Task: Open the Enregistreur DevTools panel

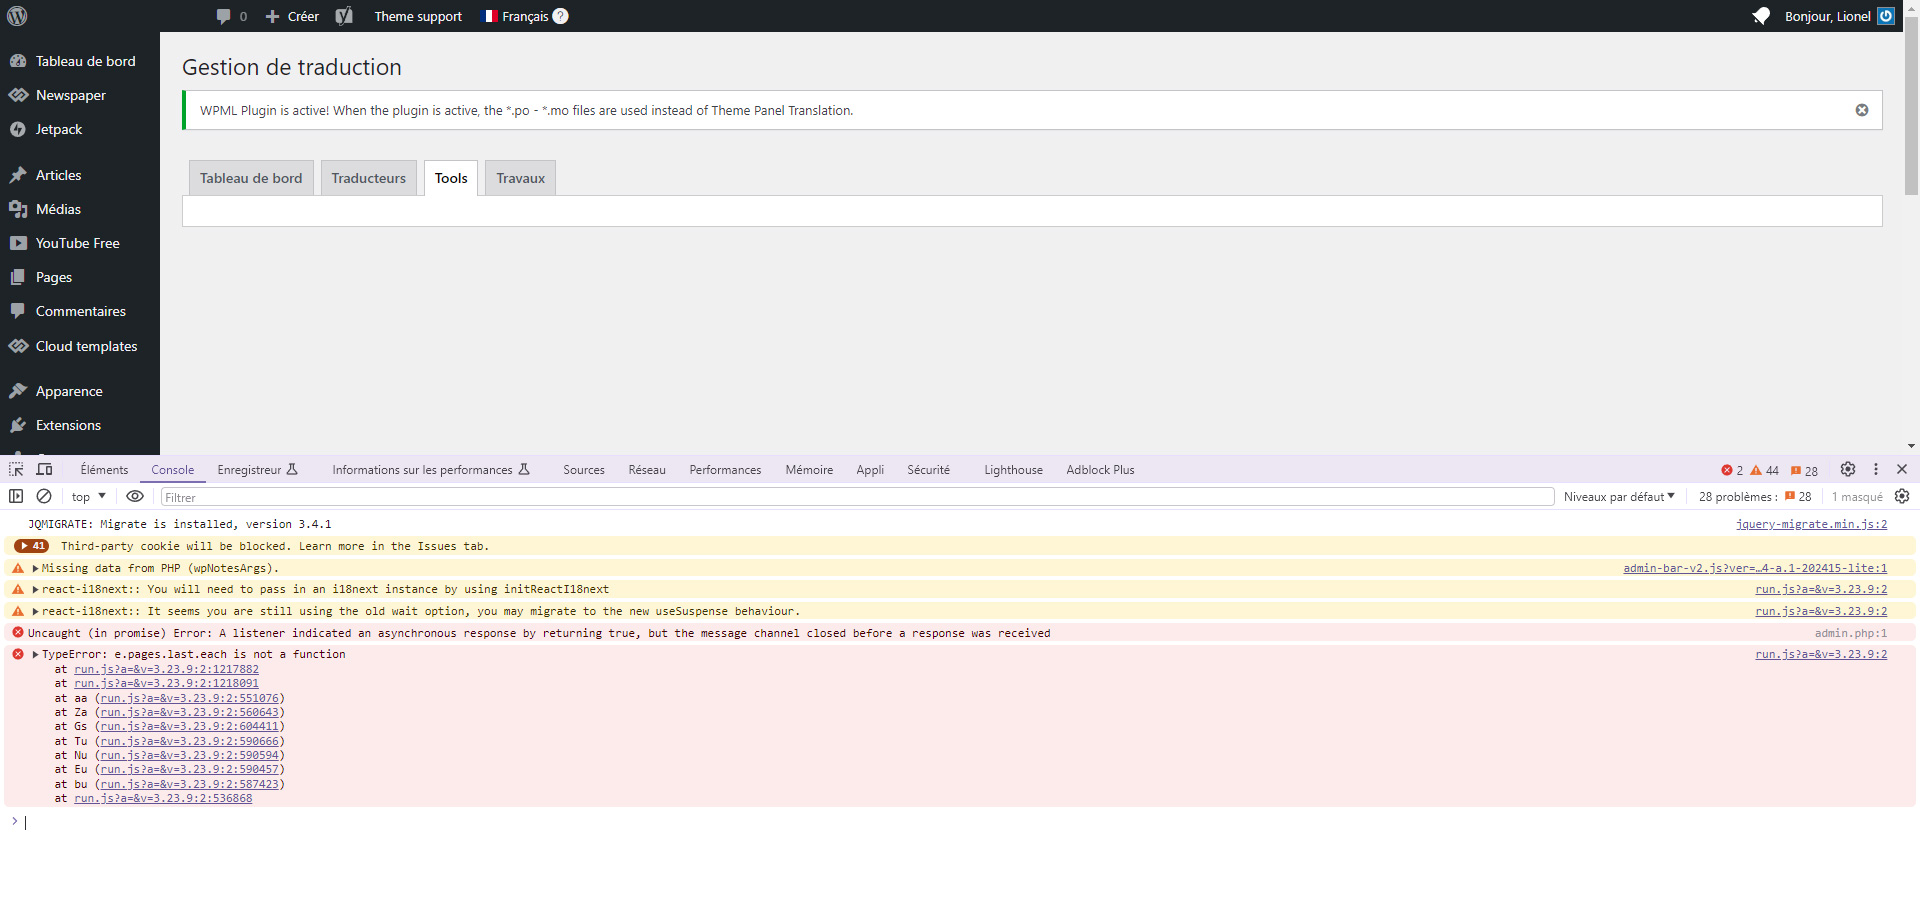Action: coord(258,470)
